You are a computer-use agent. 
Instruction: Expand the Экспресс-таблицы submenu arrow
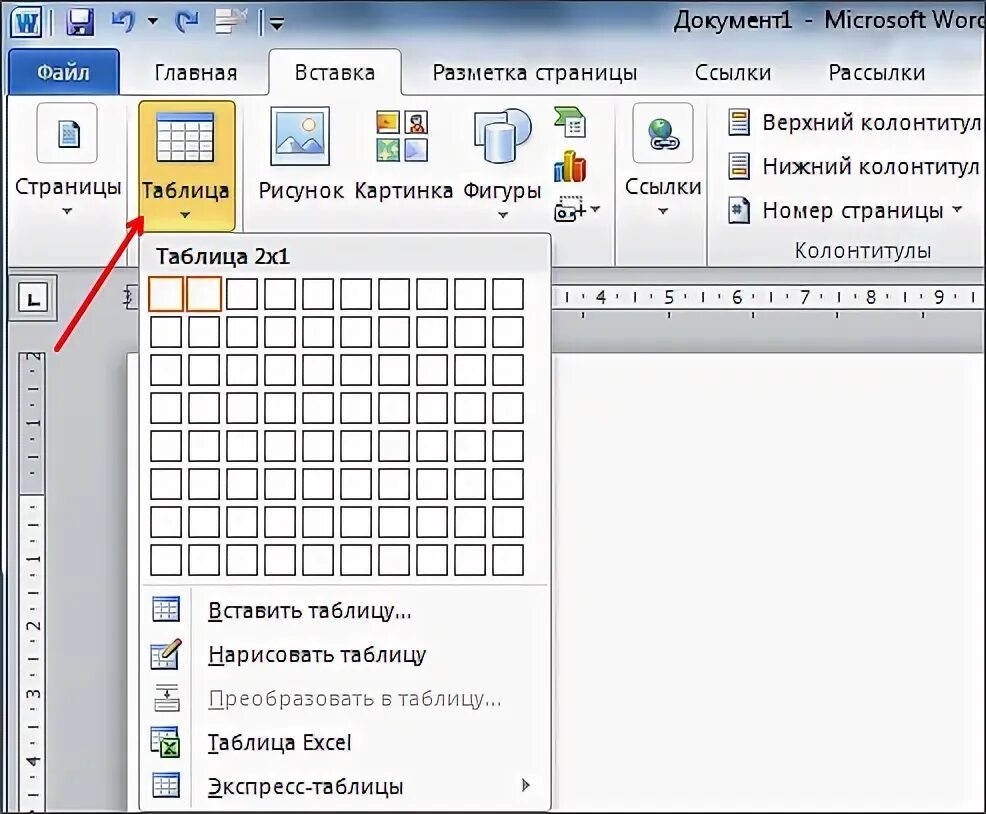tap(526, 785)
